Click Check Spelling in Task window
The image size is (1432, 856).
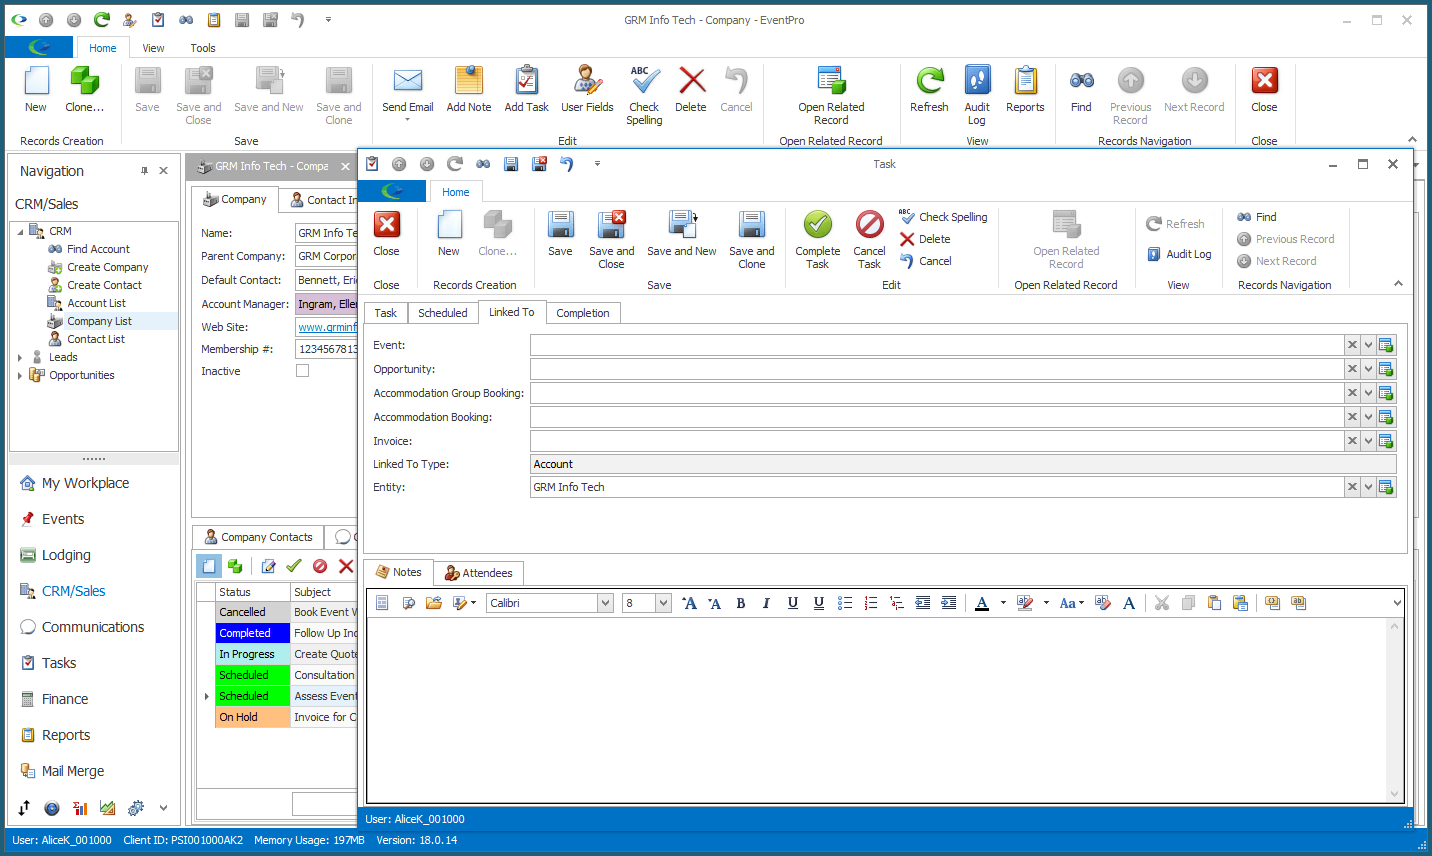tap(943, 217)
